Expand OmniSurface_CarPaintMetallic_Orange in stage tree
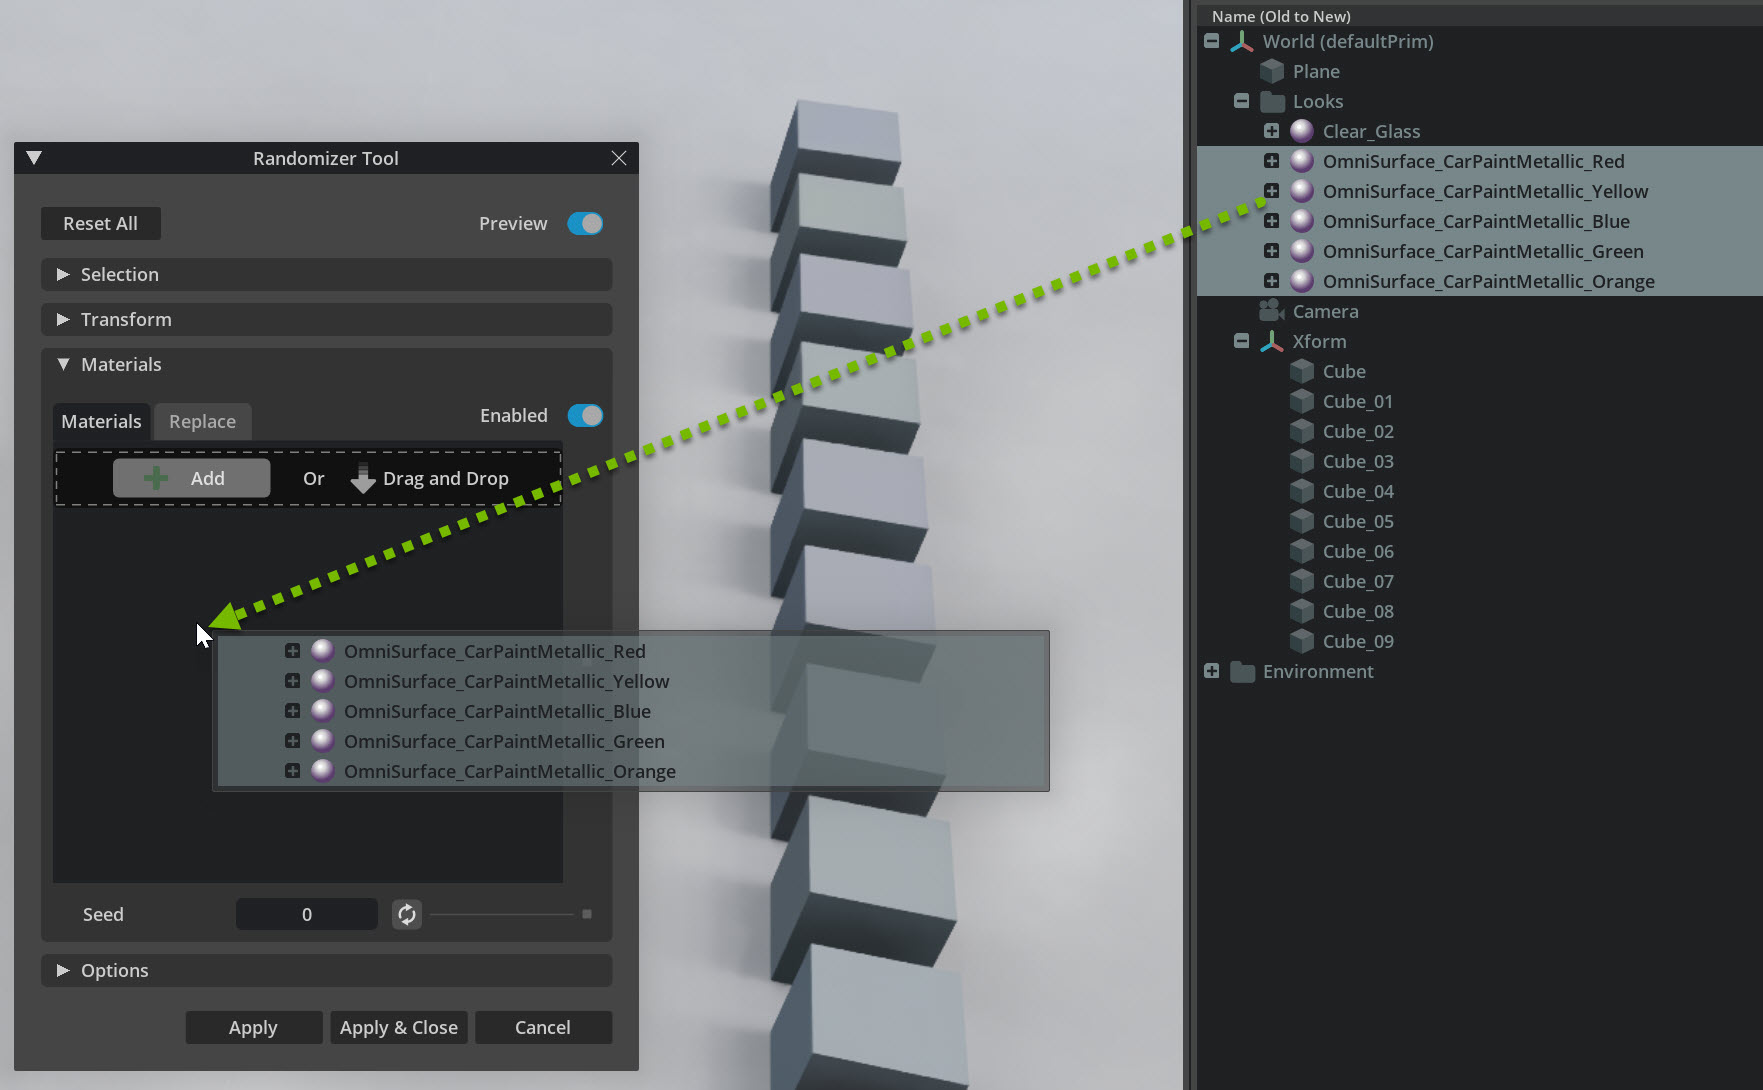1763x1090 pixels. point(1272,281)
